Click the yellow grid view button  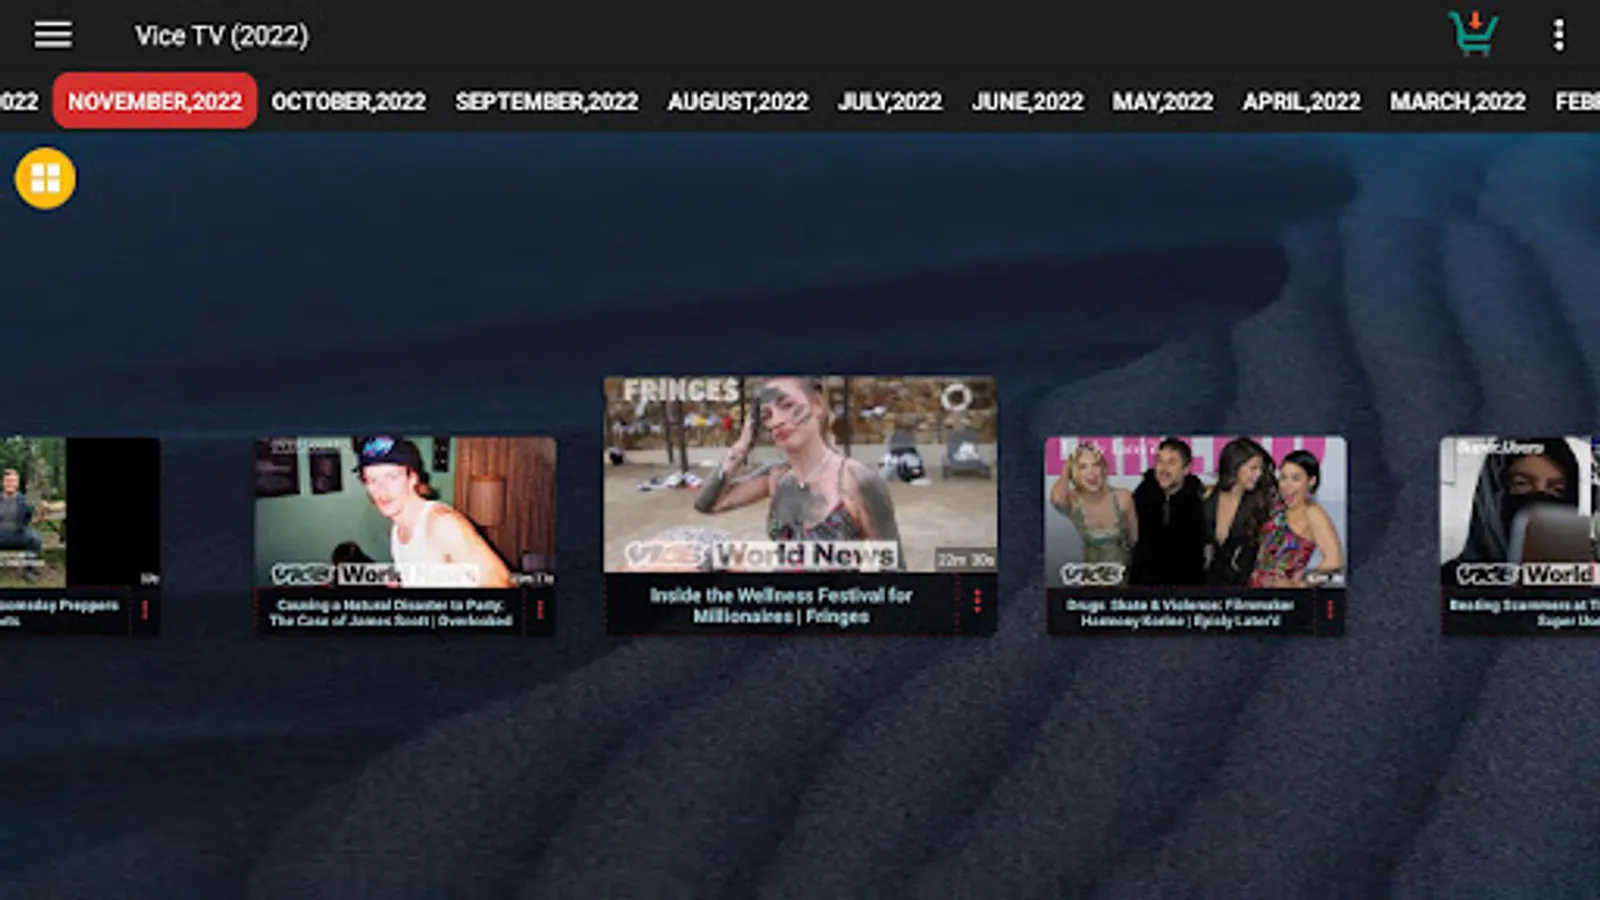[45, 178]
